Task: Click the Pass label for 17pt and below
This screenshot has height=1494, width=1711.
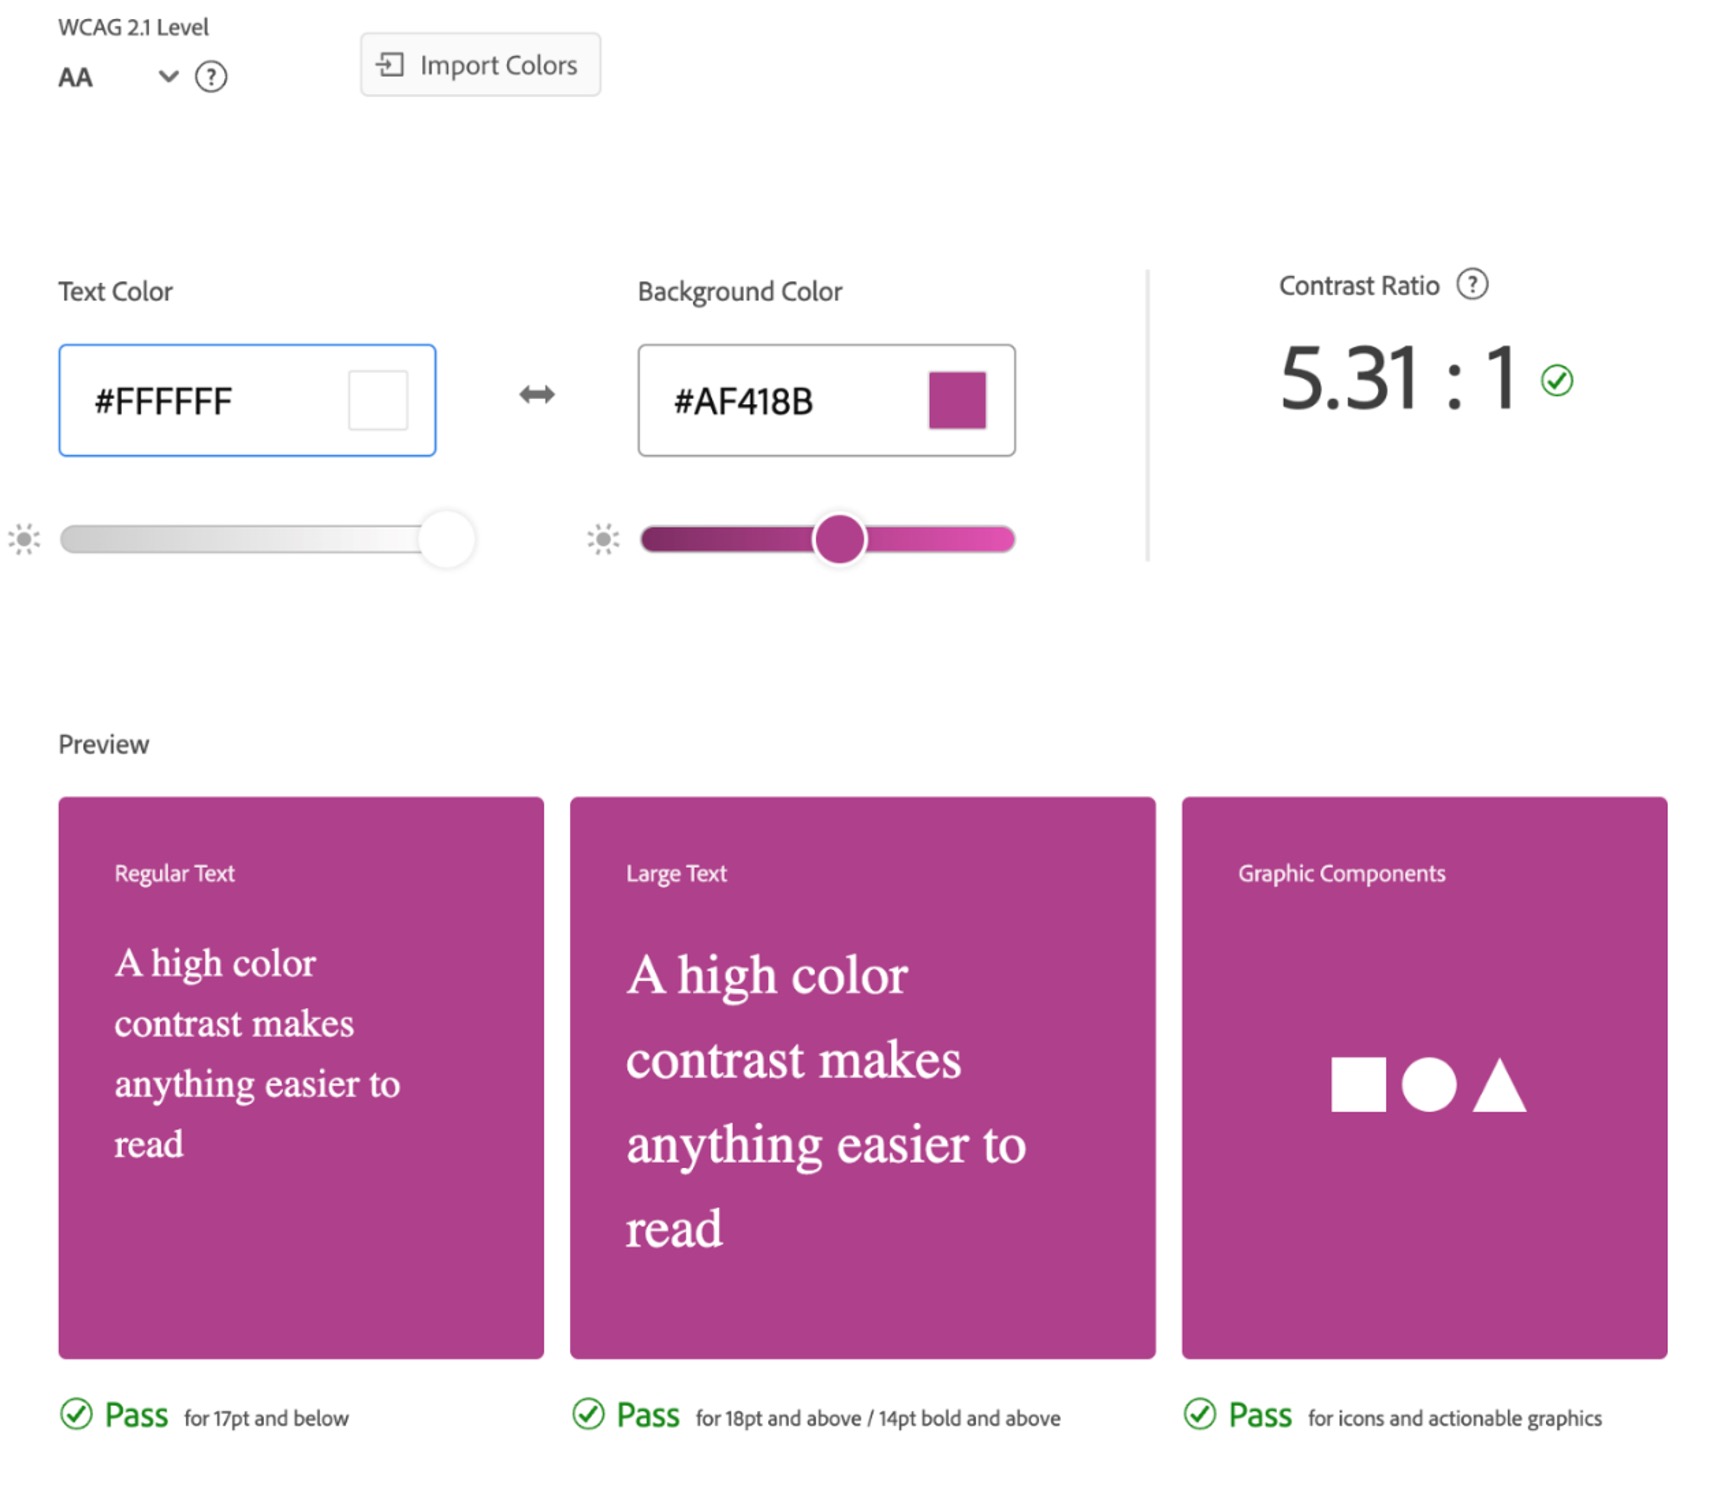Action: tap(136, 1414)
